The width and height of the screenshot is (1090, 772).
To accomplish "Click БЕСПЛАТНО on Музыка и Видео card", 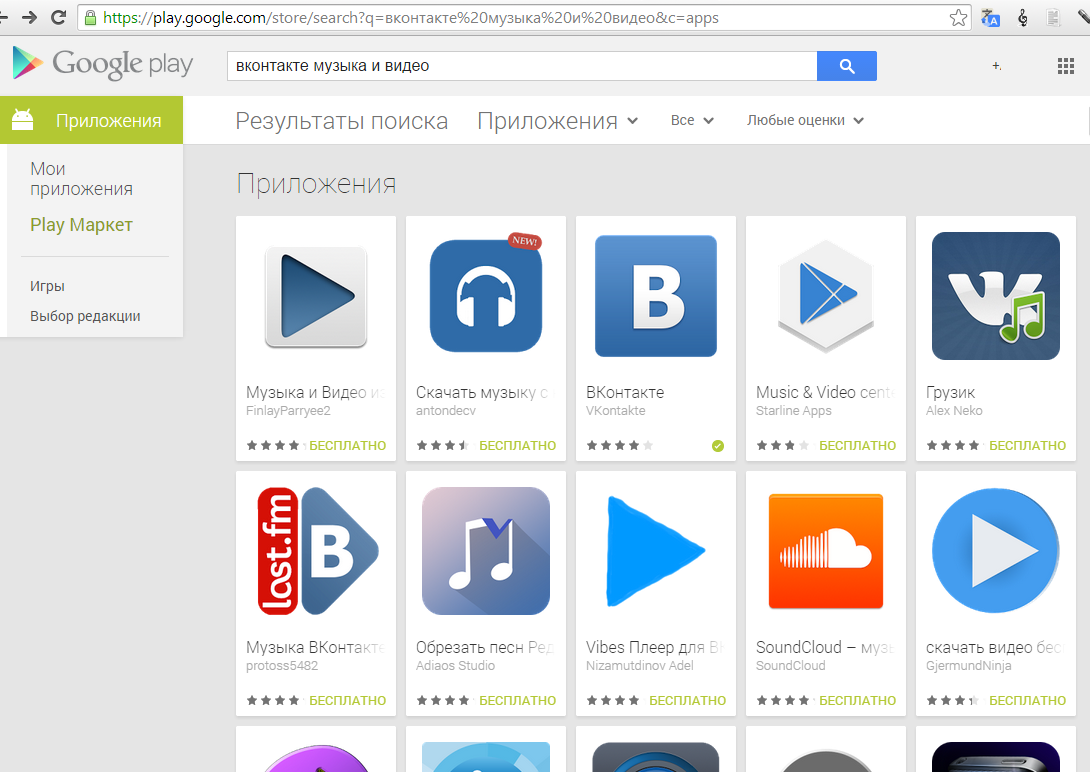I will pos(348,445).
